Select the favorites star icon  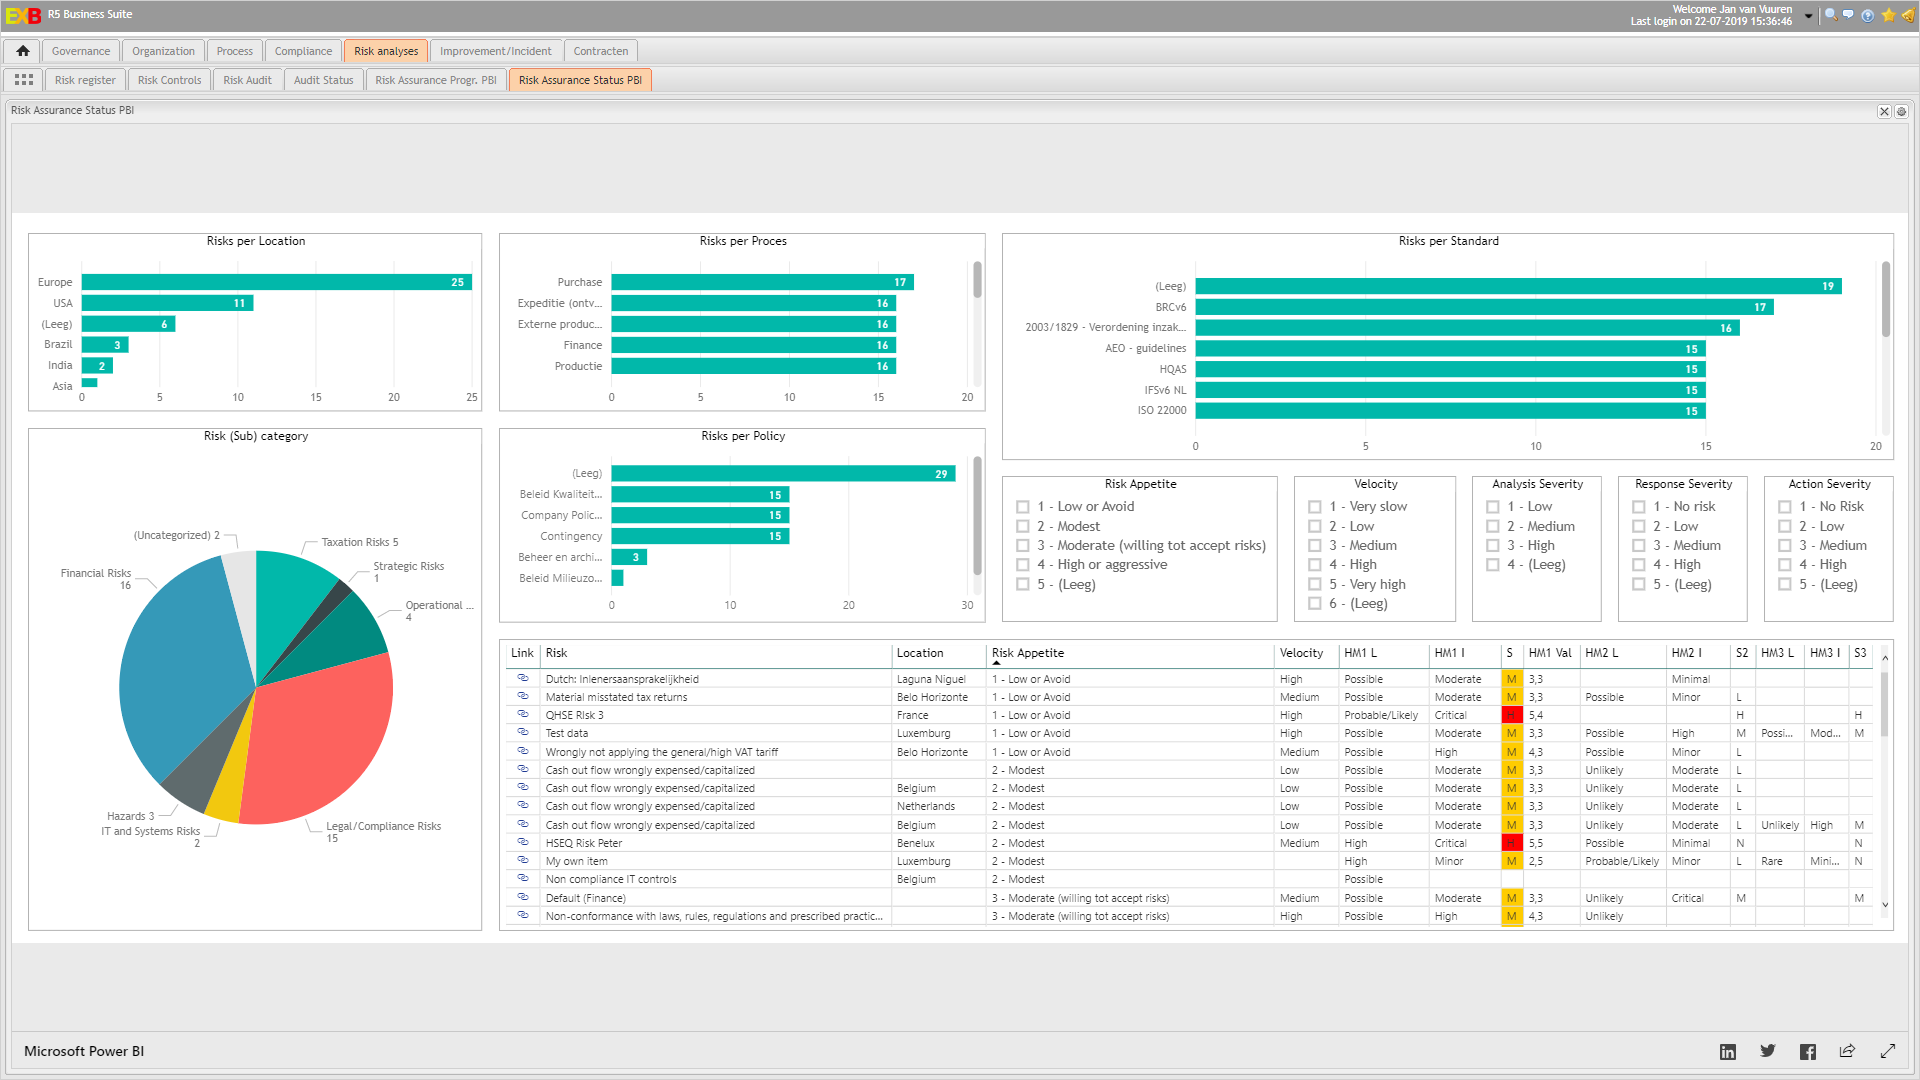(1886, 14)
